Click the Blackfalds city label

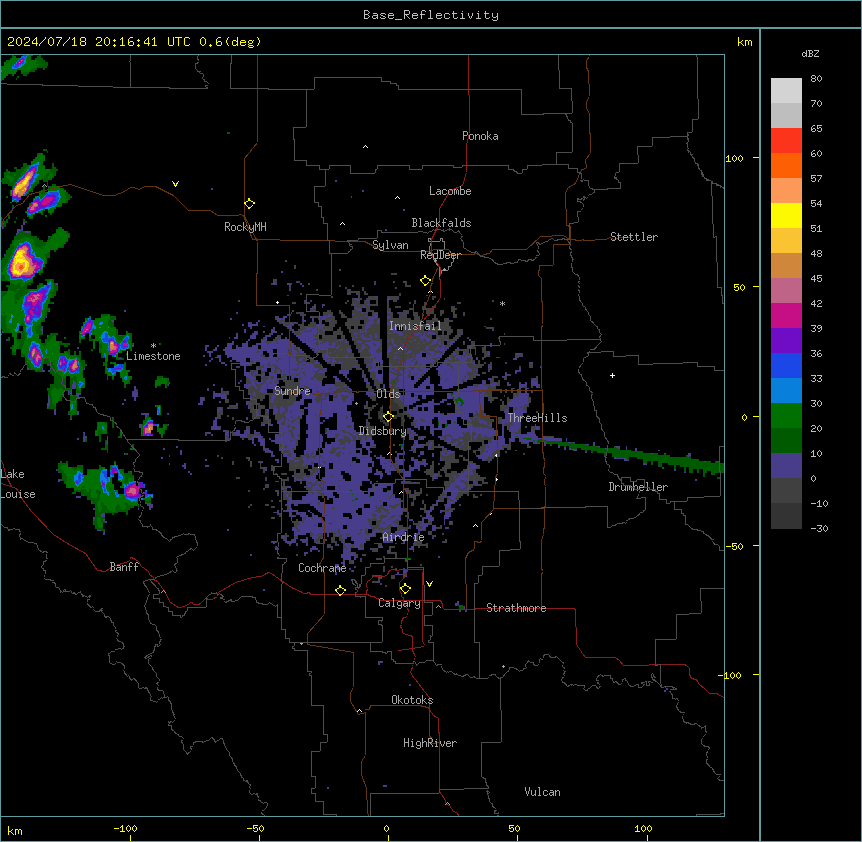[441, 223]
